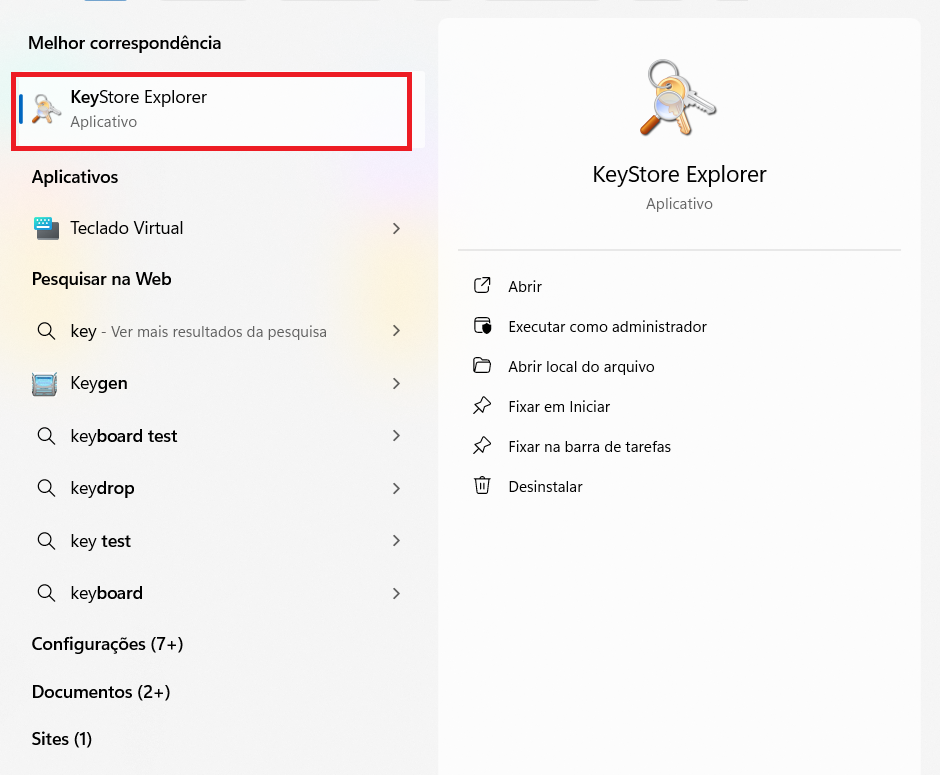Expand the Teclado Virtual chevron arrow

point(396,228)
